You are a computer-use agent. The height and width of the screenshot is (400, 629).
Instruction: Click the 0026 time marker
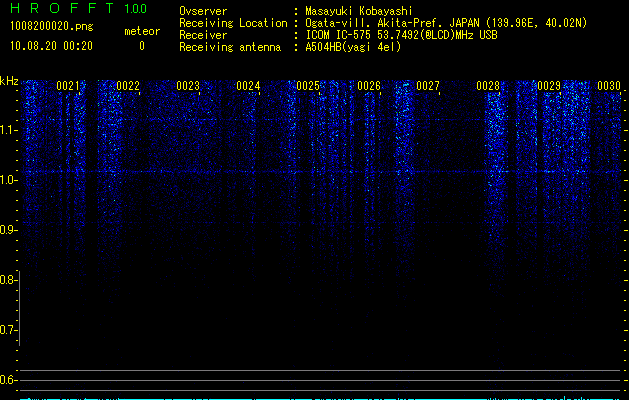coord(369,86)
